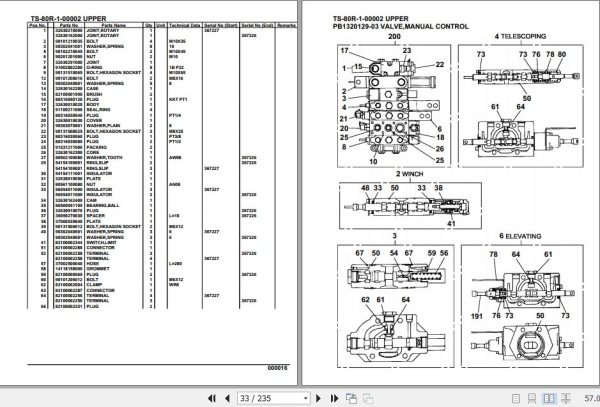Click the '4 TELESCOPING' diagram label

pyautogui.click(x=520, y=36)
